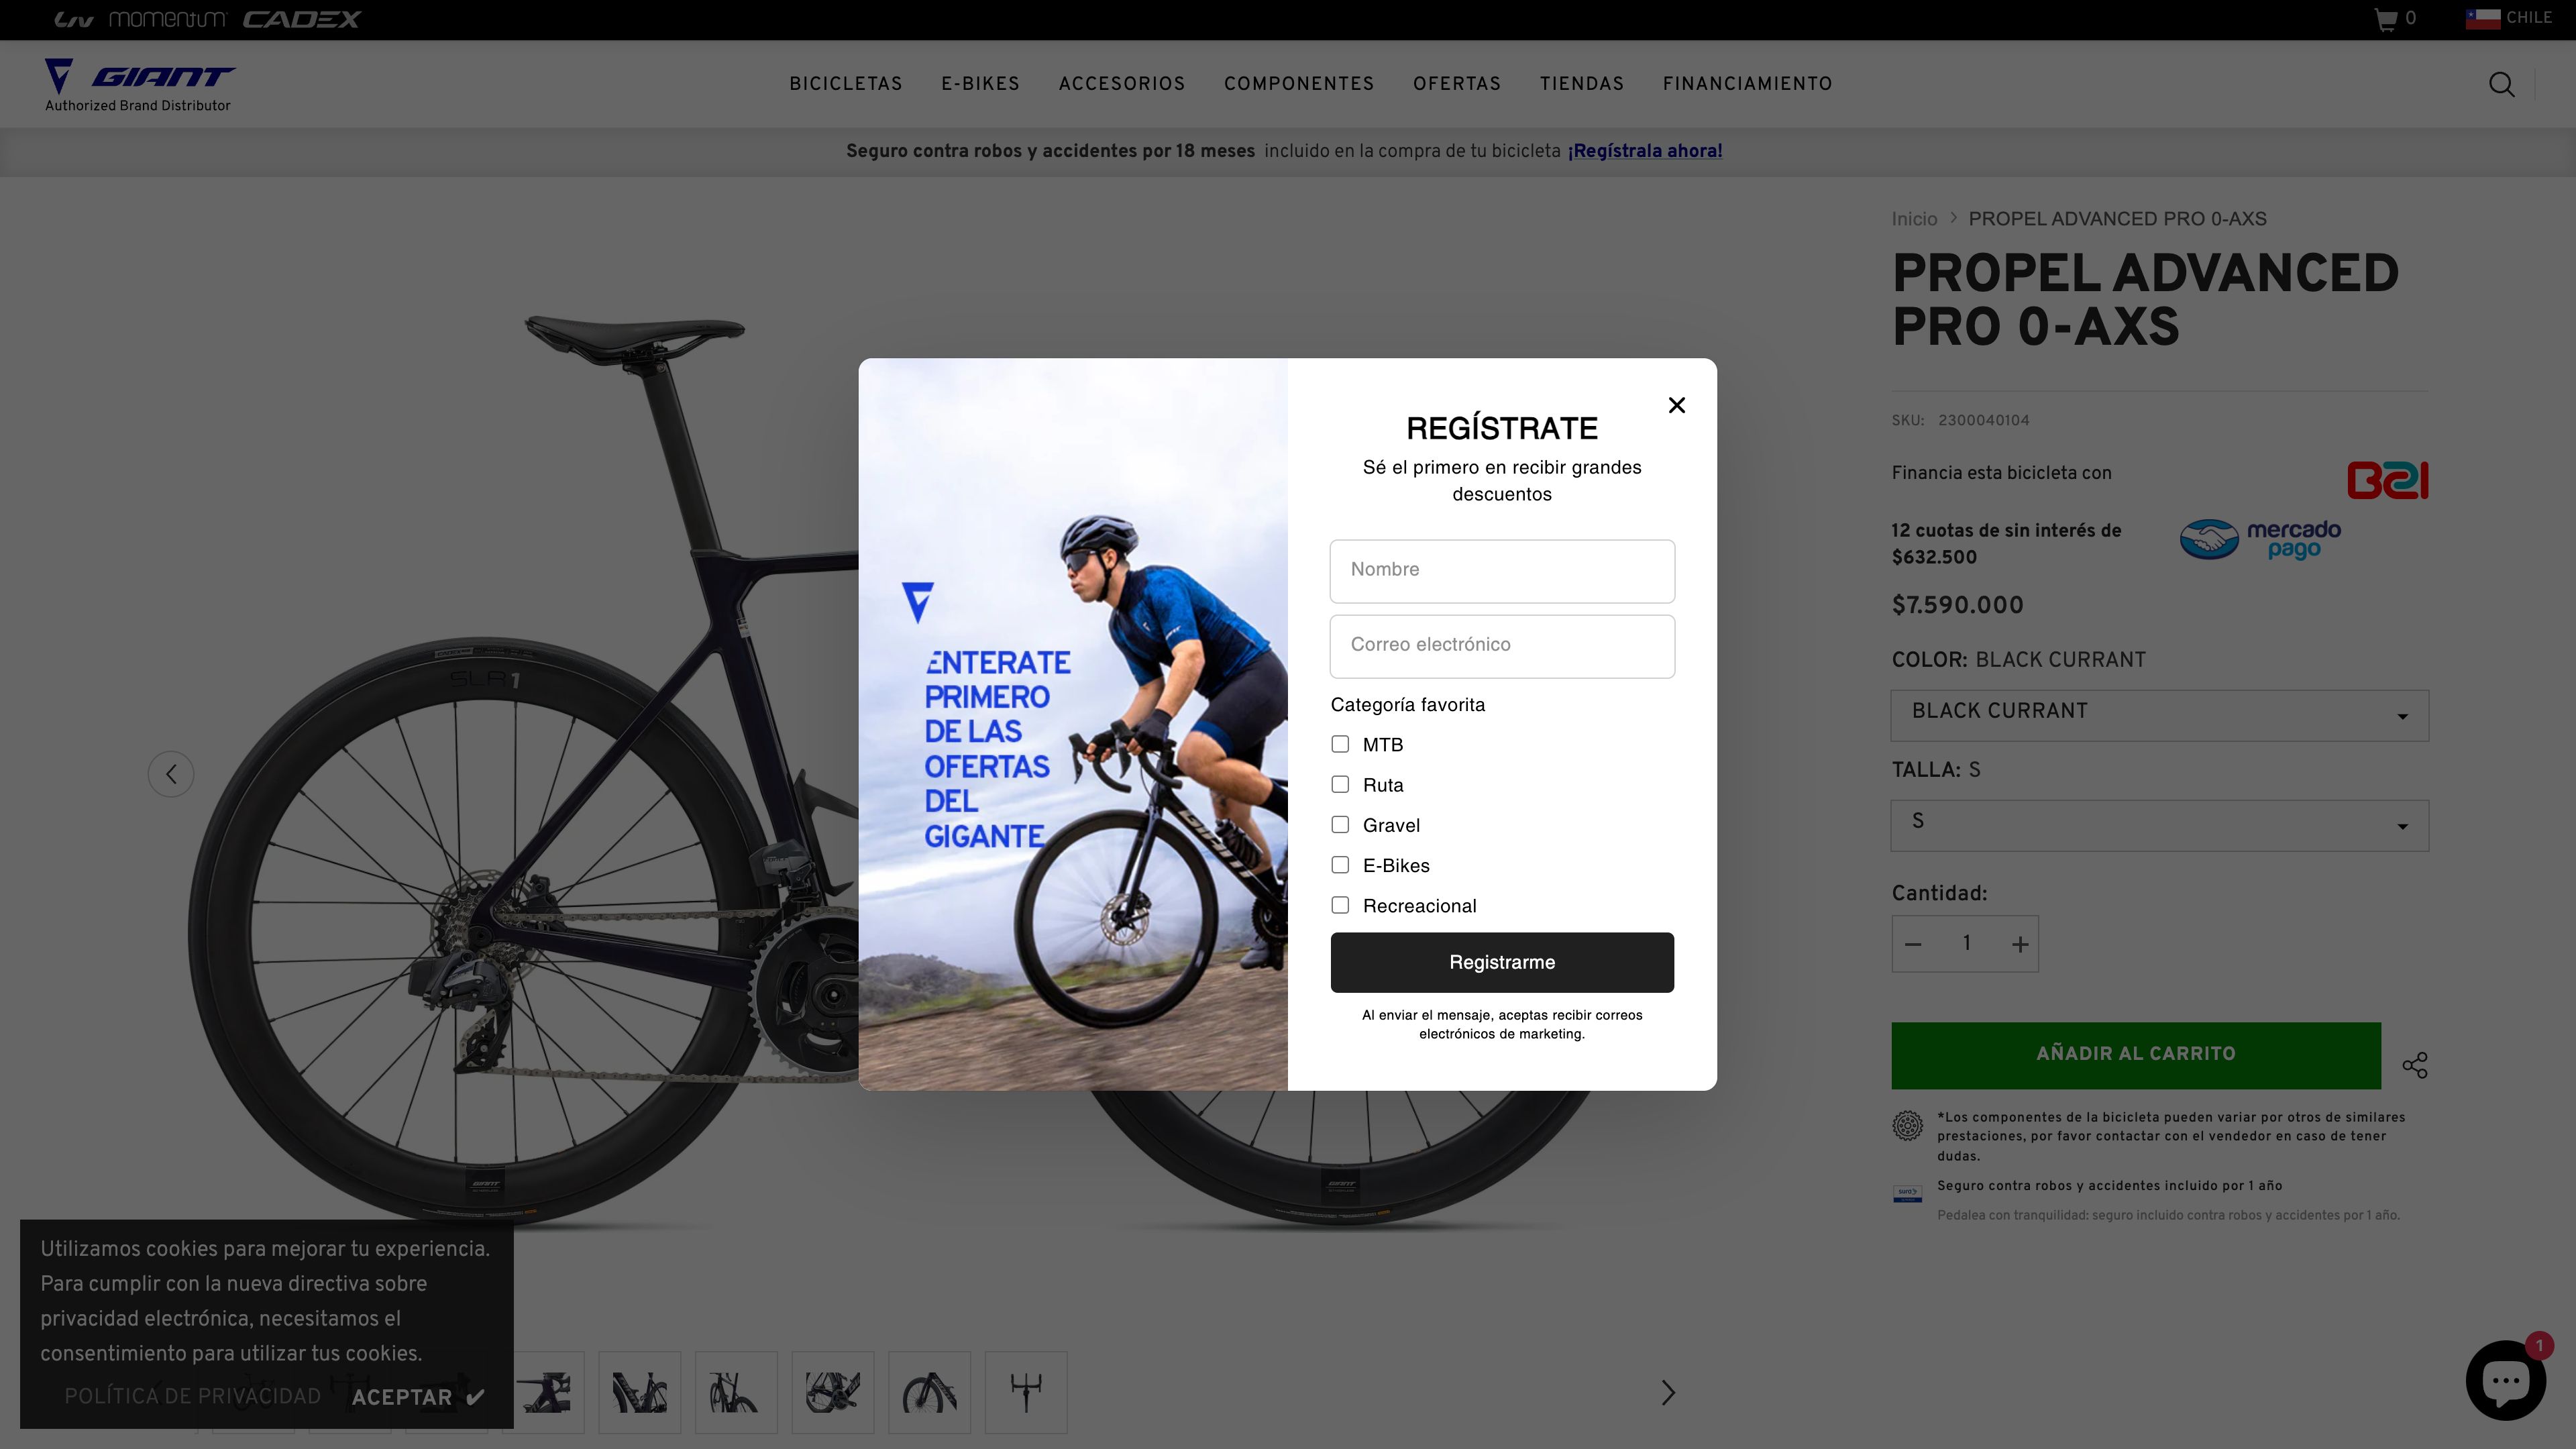Open the BICICLETAS menu
This screenshot has width=2576, height=1449.
(x=845, y=84)
